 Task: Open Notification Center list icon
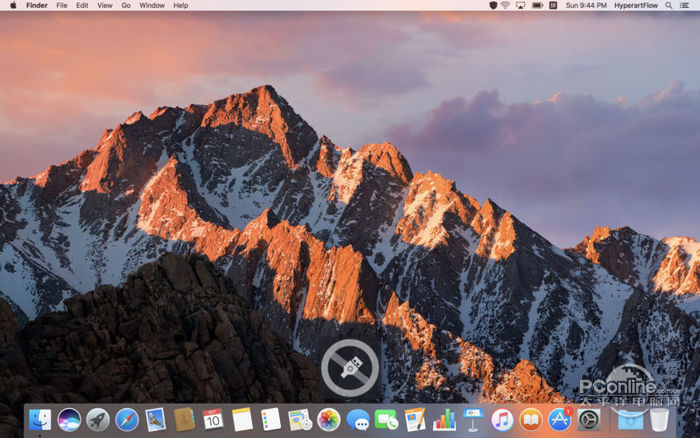(688, 5)
